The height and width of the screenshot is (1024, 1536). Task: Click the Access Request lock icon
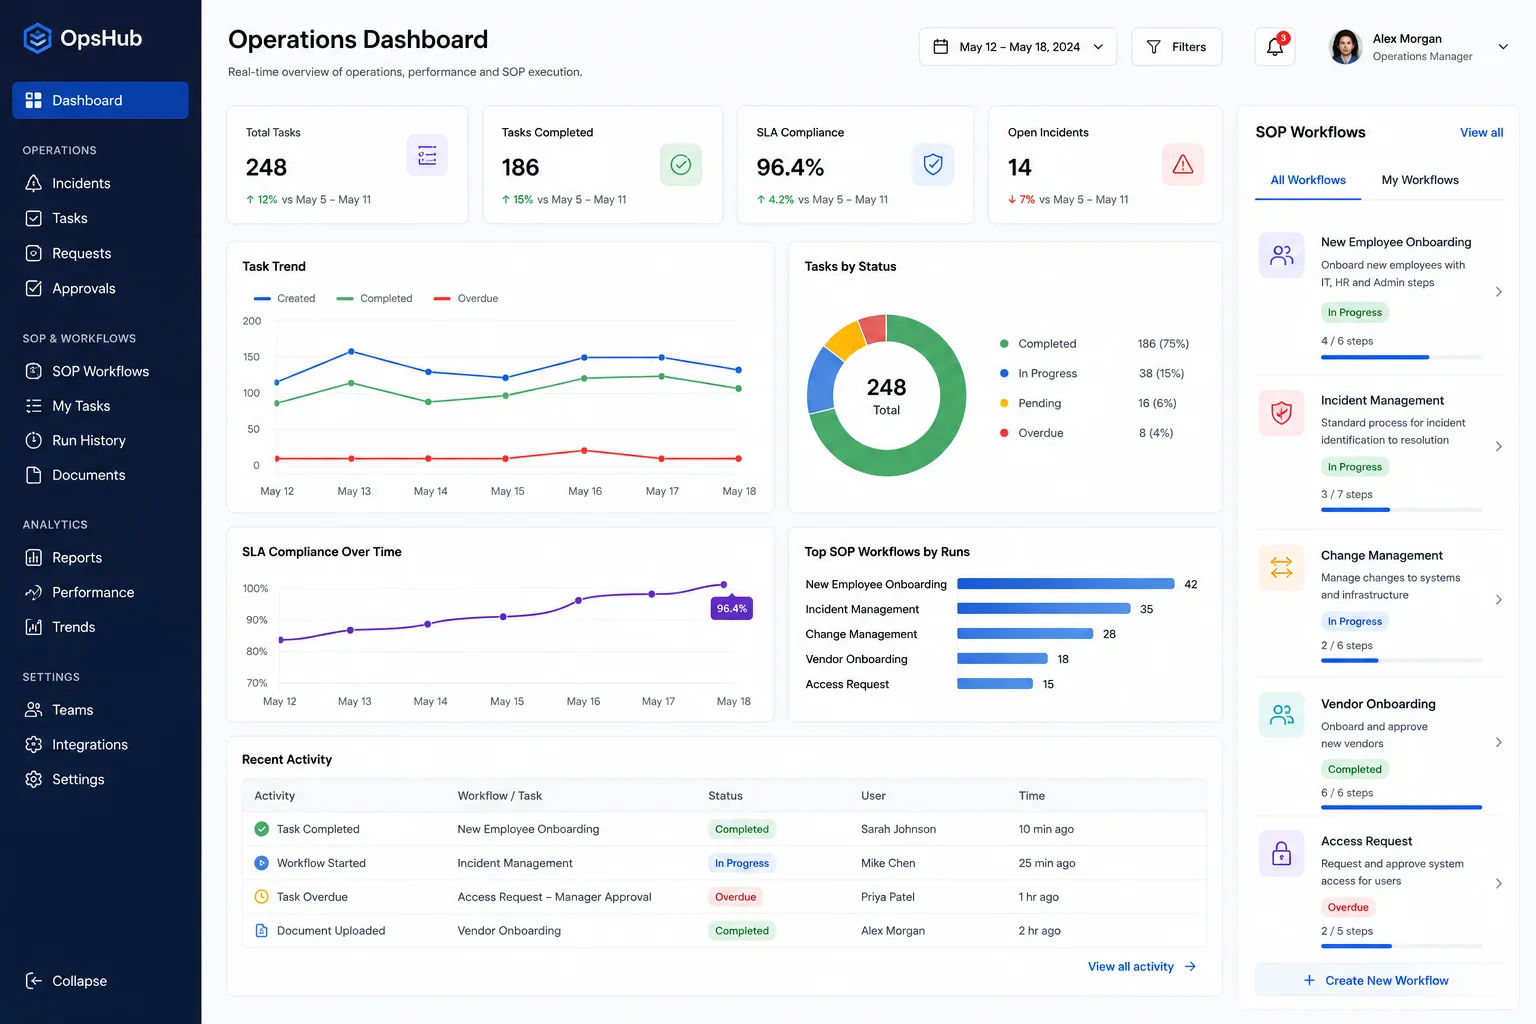(1281, 853)
